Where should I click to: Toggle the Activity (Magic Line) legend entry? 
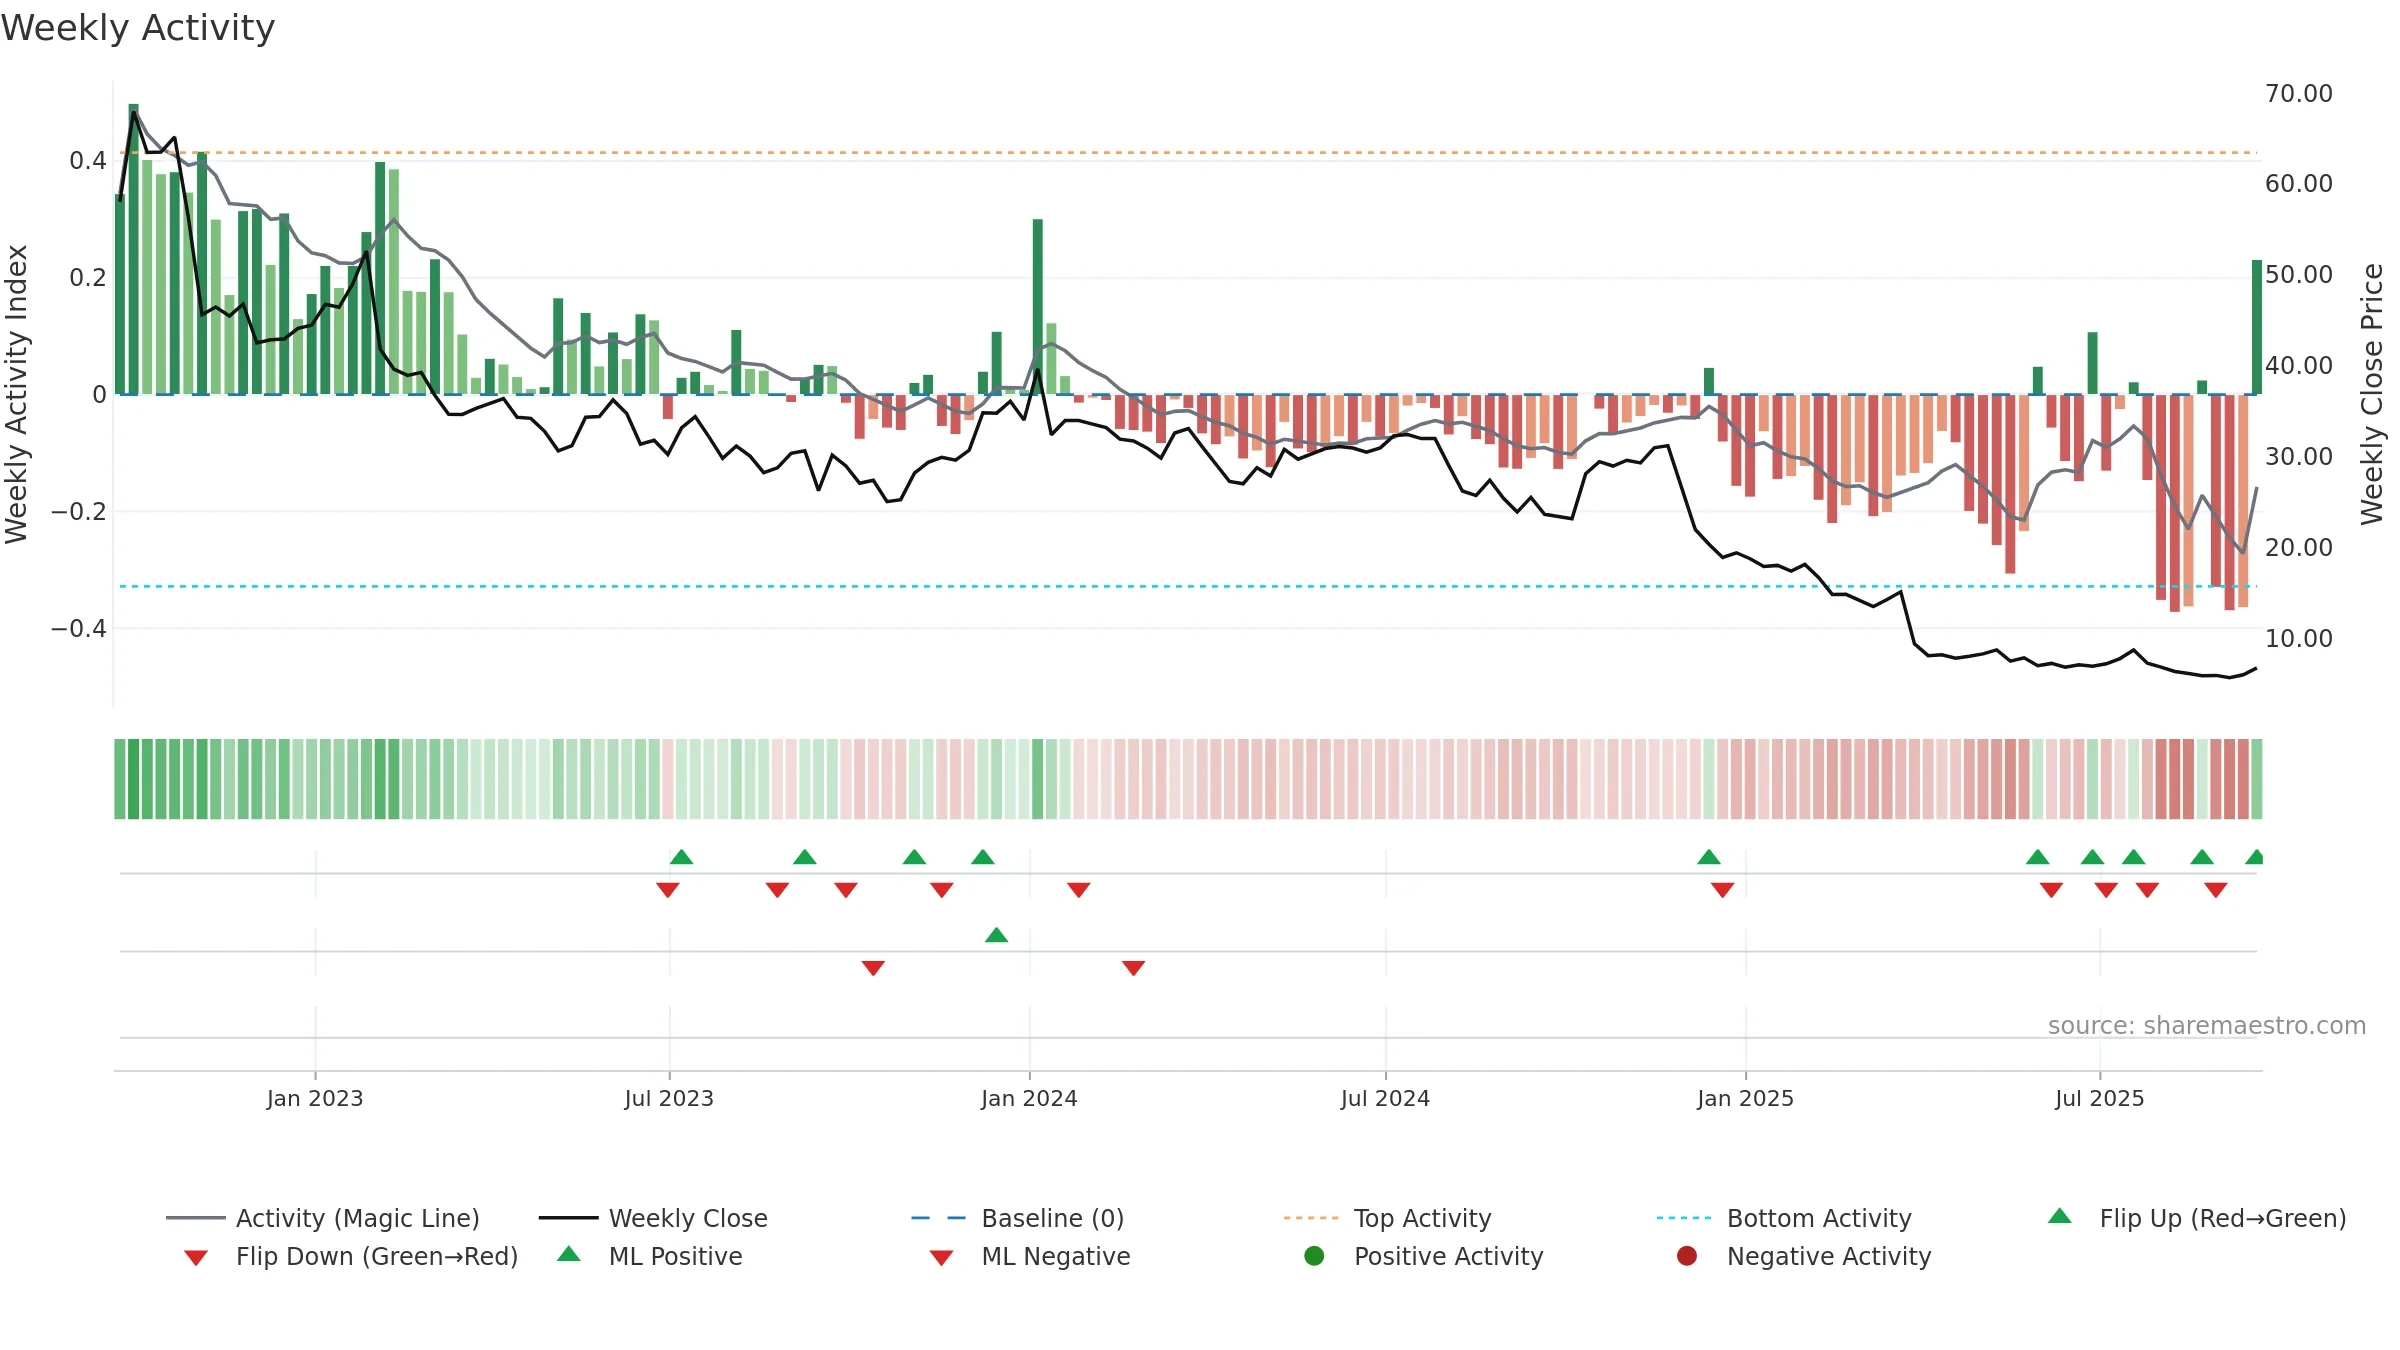(323, 1218)
